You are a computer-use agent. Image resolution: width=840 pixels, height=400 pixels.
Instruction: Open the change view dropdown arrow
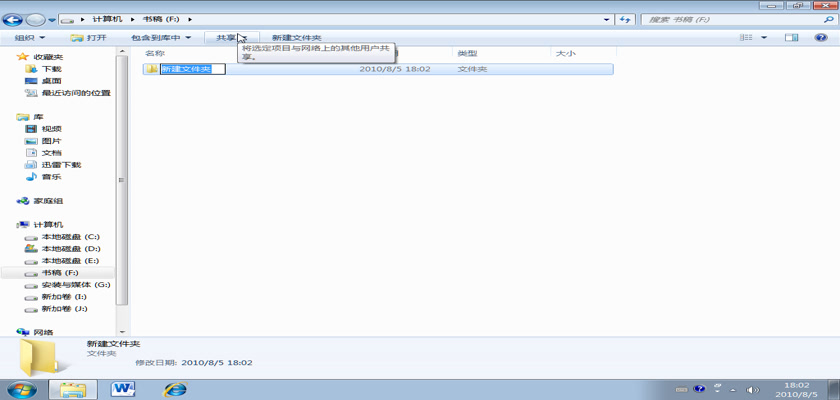(764, 37)
